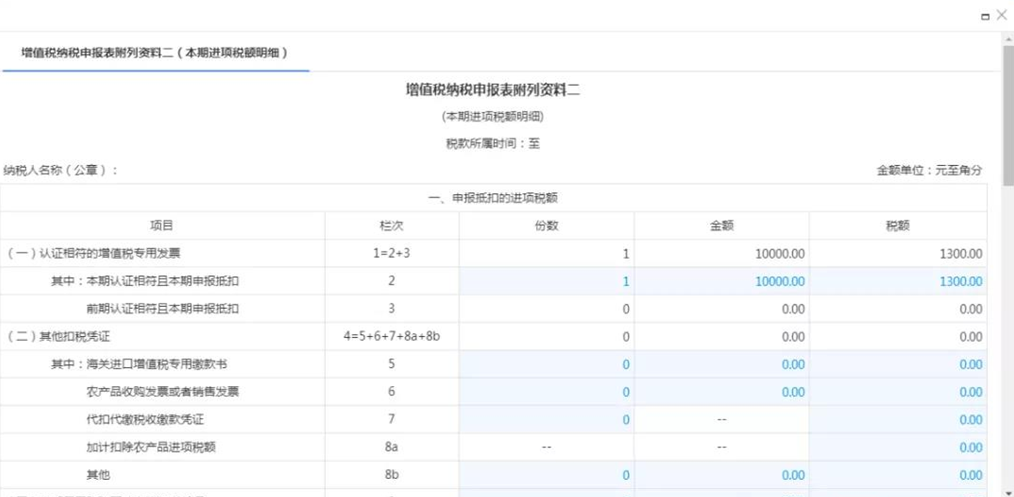Viewport: 1014px width, 497px height.
Task: Close the dialog with the X icon
Action: coord(1001,16)
